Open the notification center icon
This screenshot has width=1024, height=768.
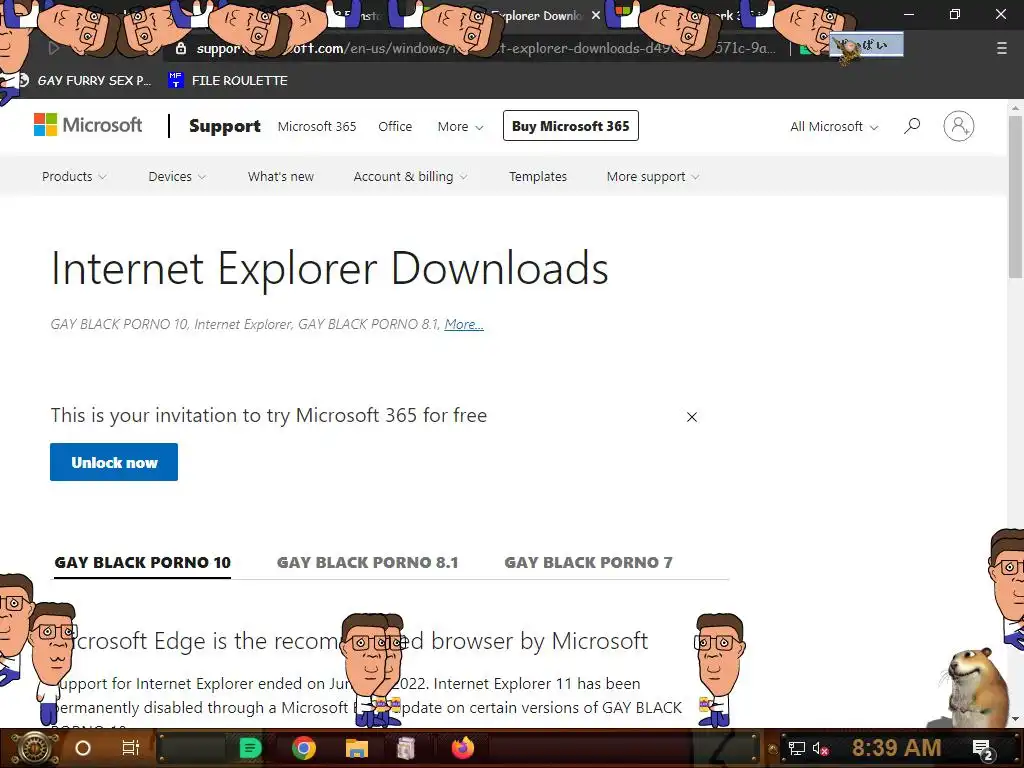pos(982,749)
